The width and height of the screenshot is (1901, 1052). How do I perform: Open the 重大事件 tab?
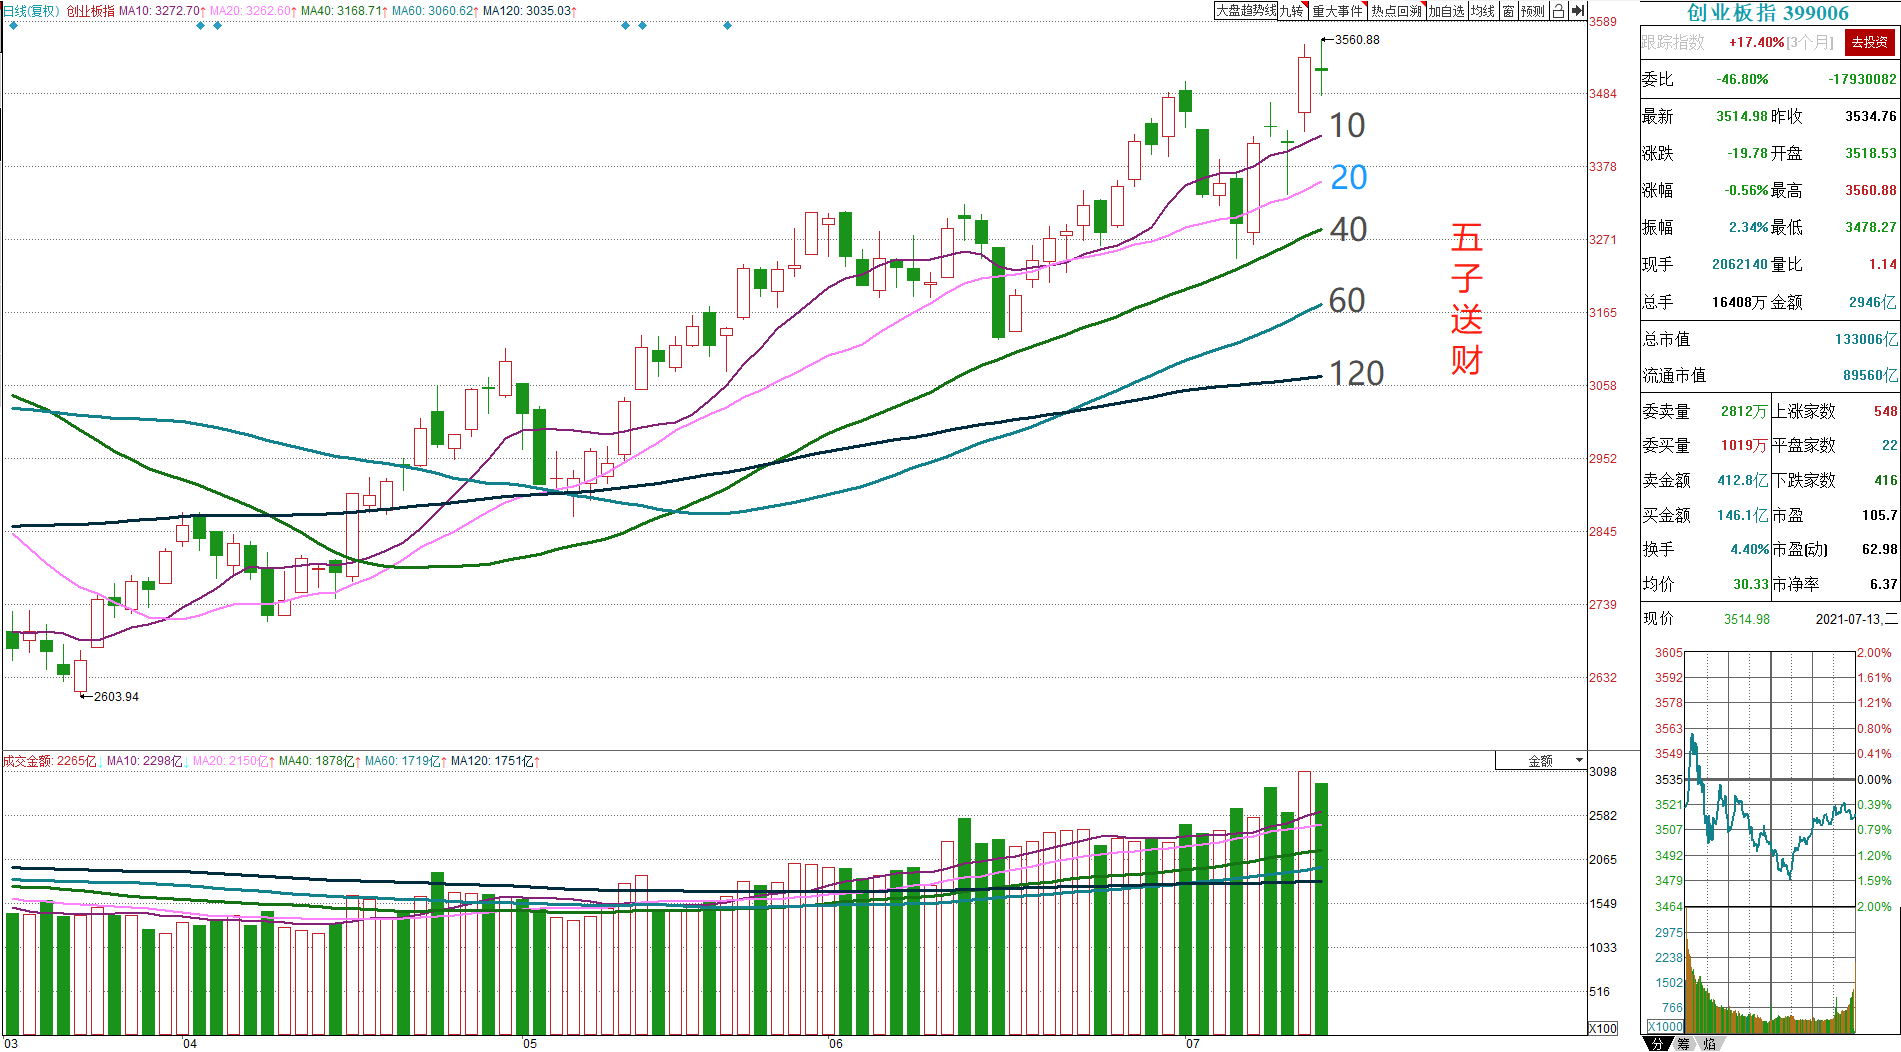point(1338,11)
